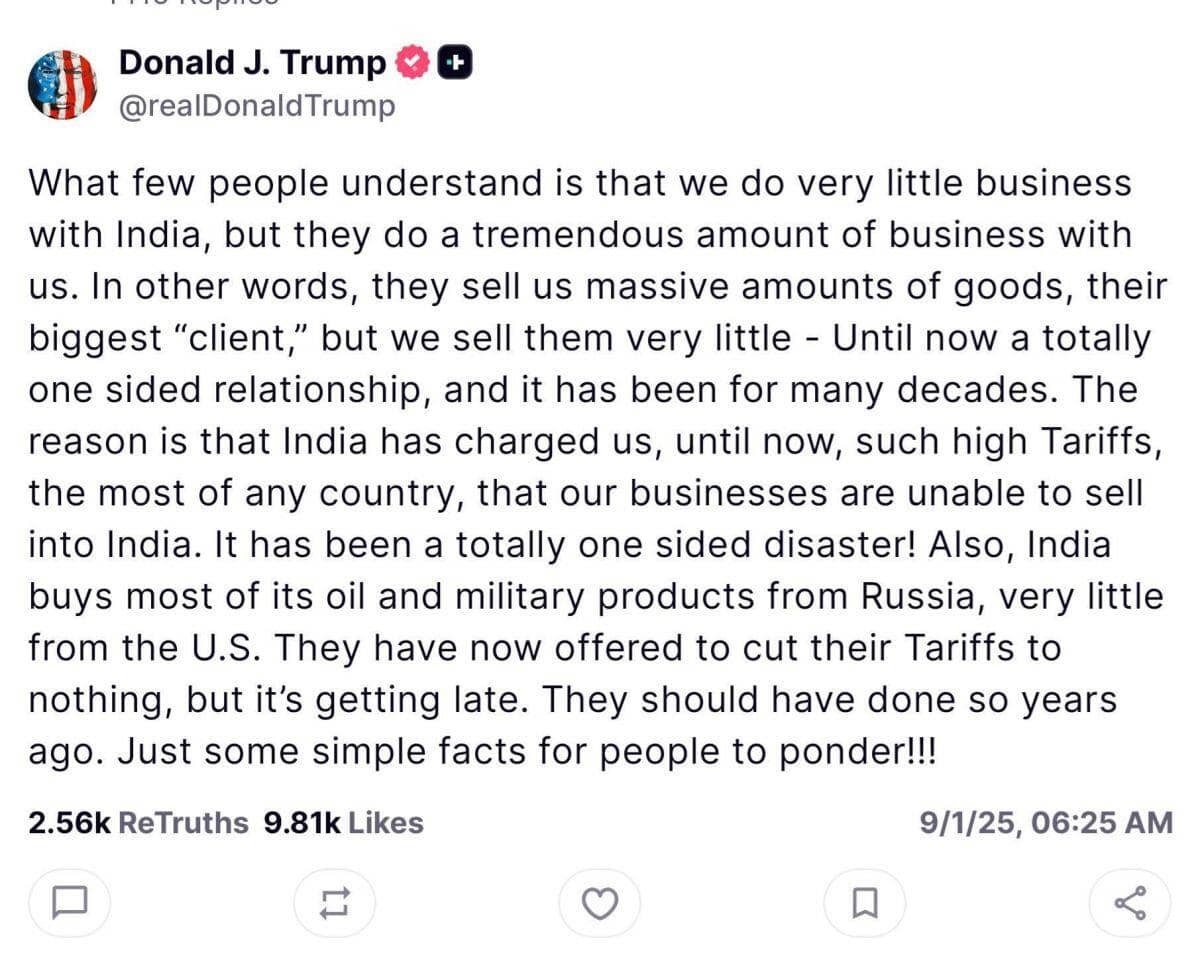Click the 'Likes' label in stats row

386,823
